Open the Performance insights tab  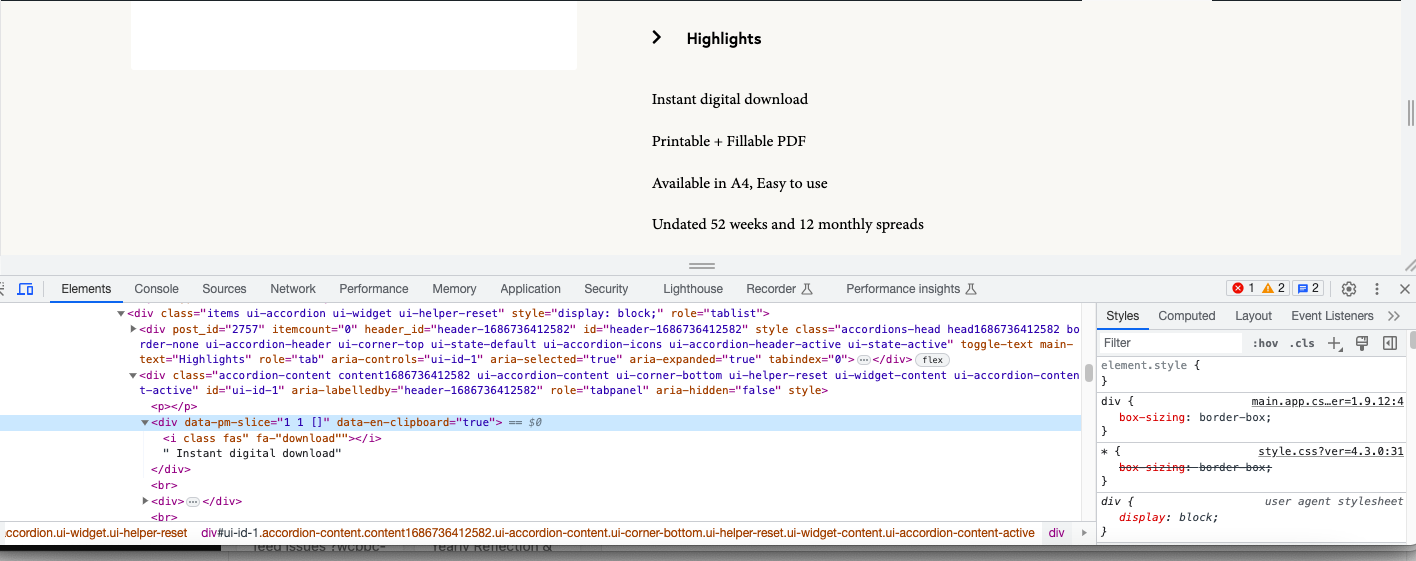[910, 289]
